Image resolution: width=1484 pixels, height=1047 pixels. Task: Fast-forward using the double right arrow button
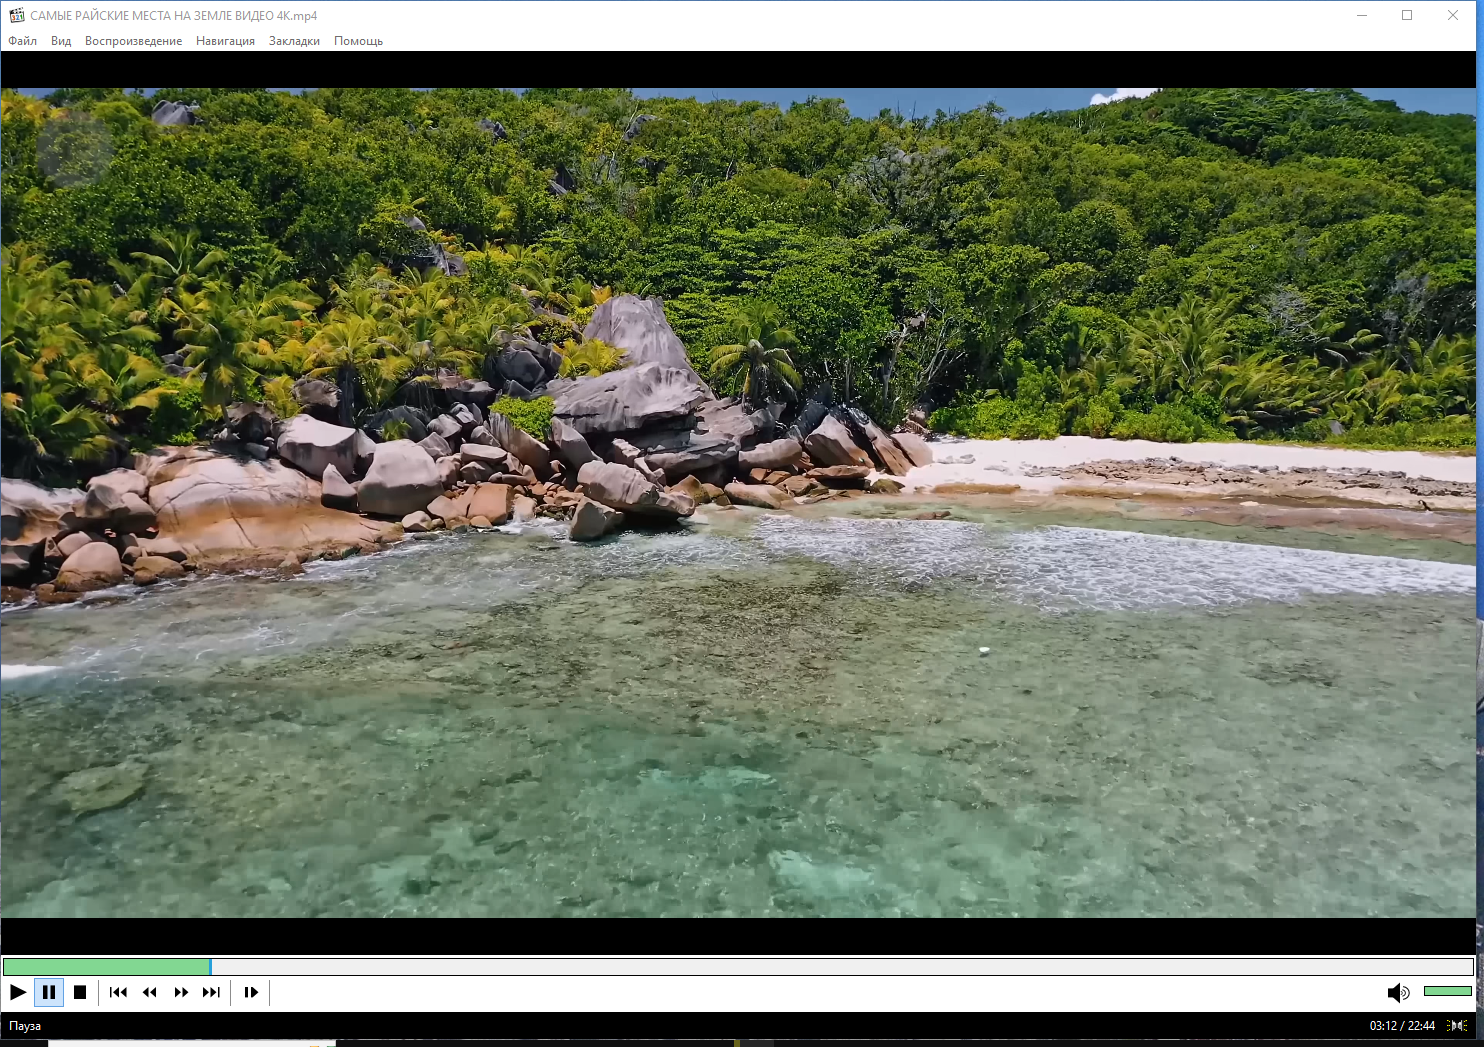(x=181, y=992)
